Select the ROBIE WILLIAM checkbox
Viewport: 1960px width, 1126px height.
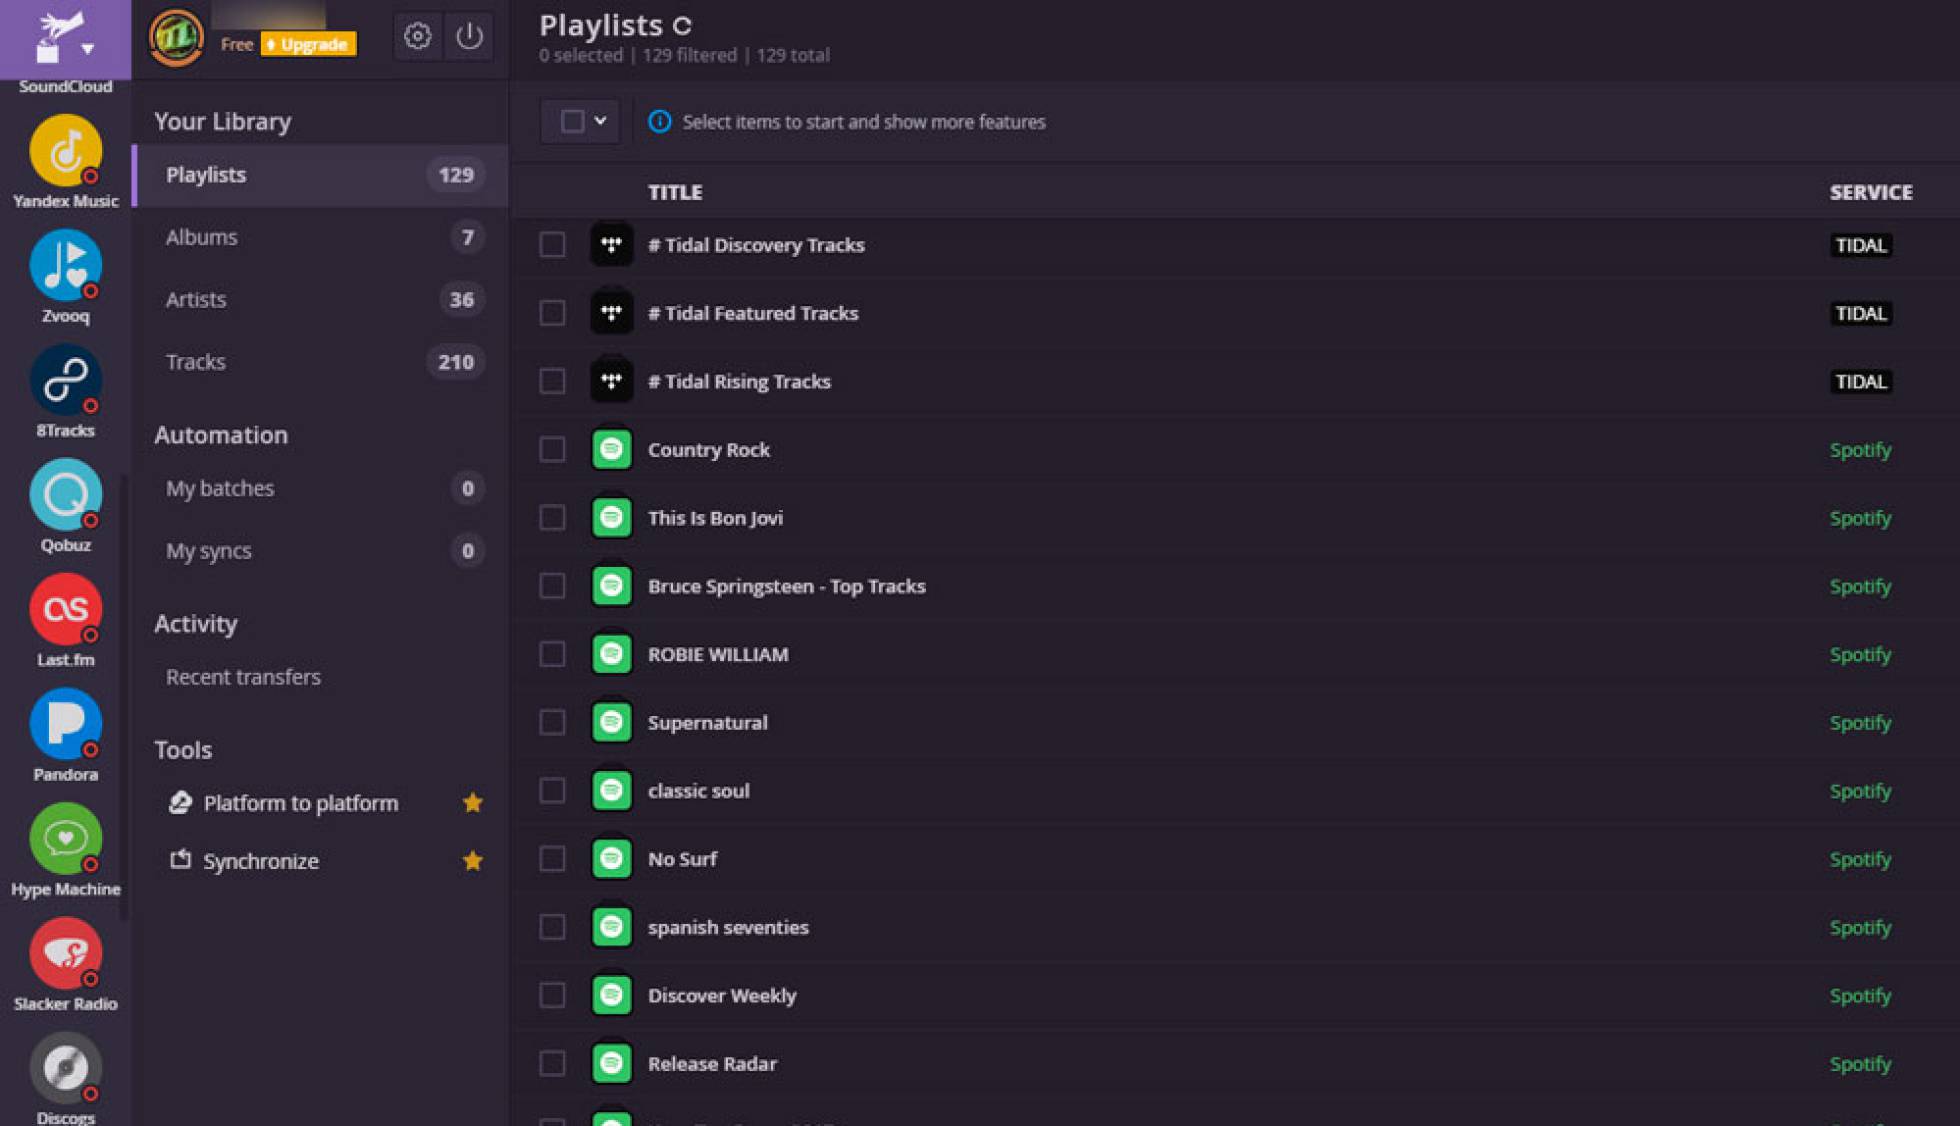coord(552,654)
